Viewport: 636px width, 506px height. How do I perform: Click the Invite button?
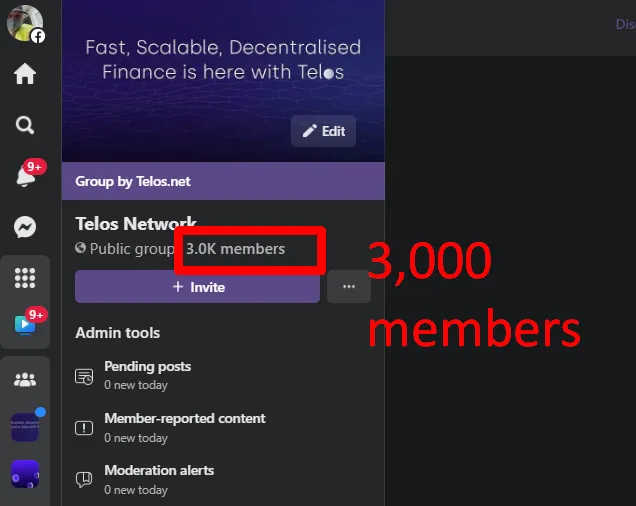click(198, 287)
